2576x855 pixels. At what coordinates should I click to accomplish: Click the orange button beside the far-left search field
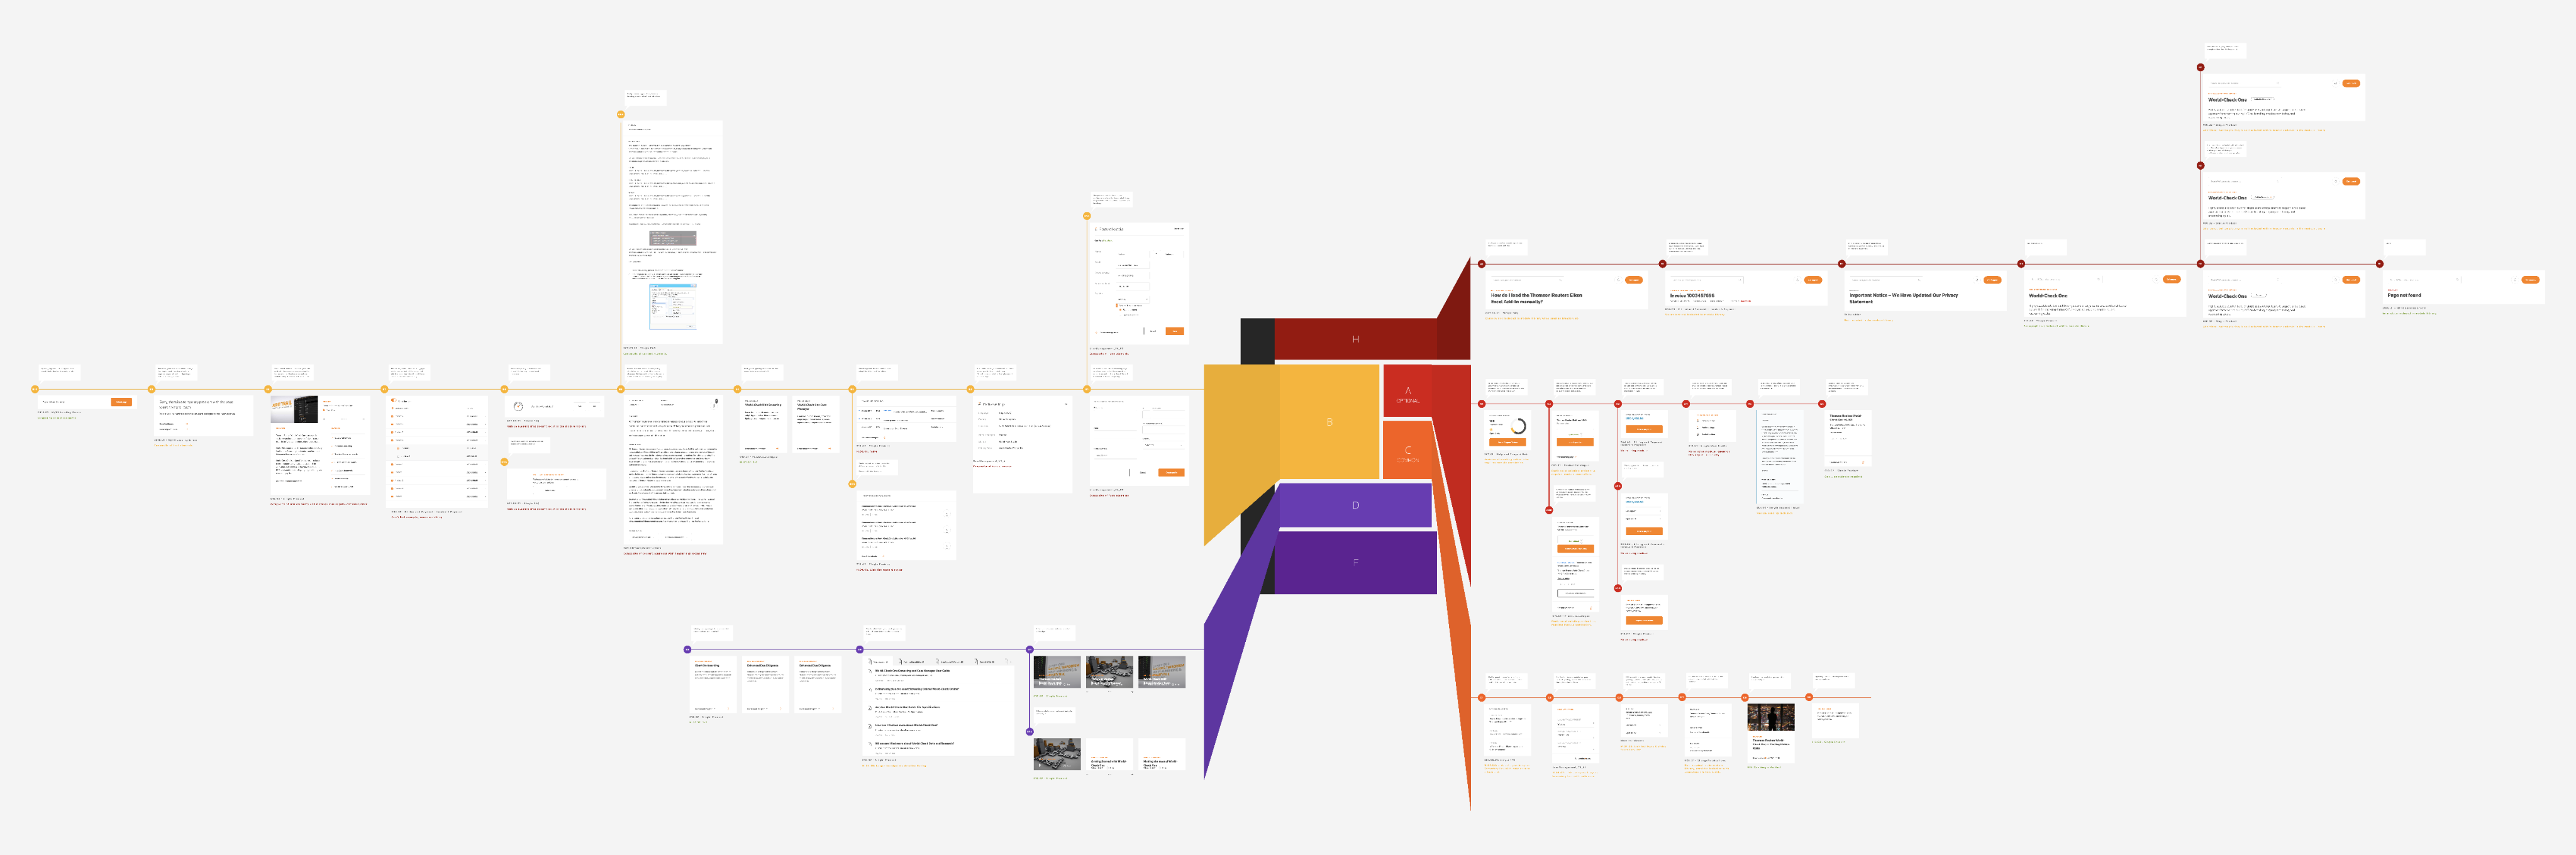coord(121,402)
